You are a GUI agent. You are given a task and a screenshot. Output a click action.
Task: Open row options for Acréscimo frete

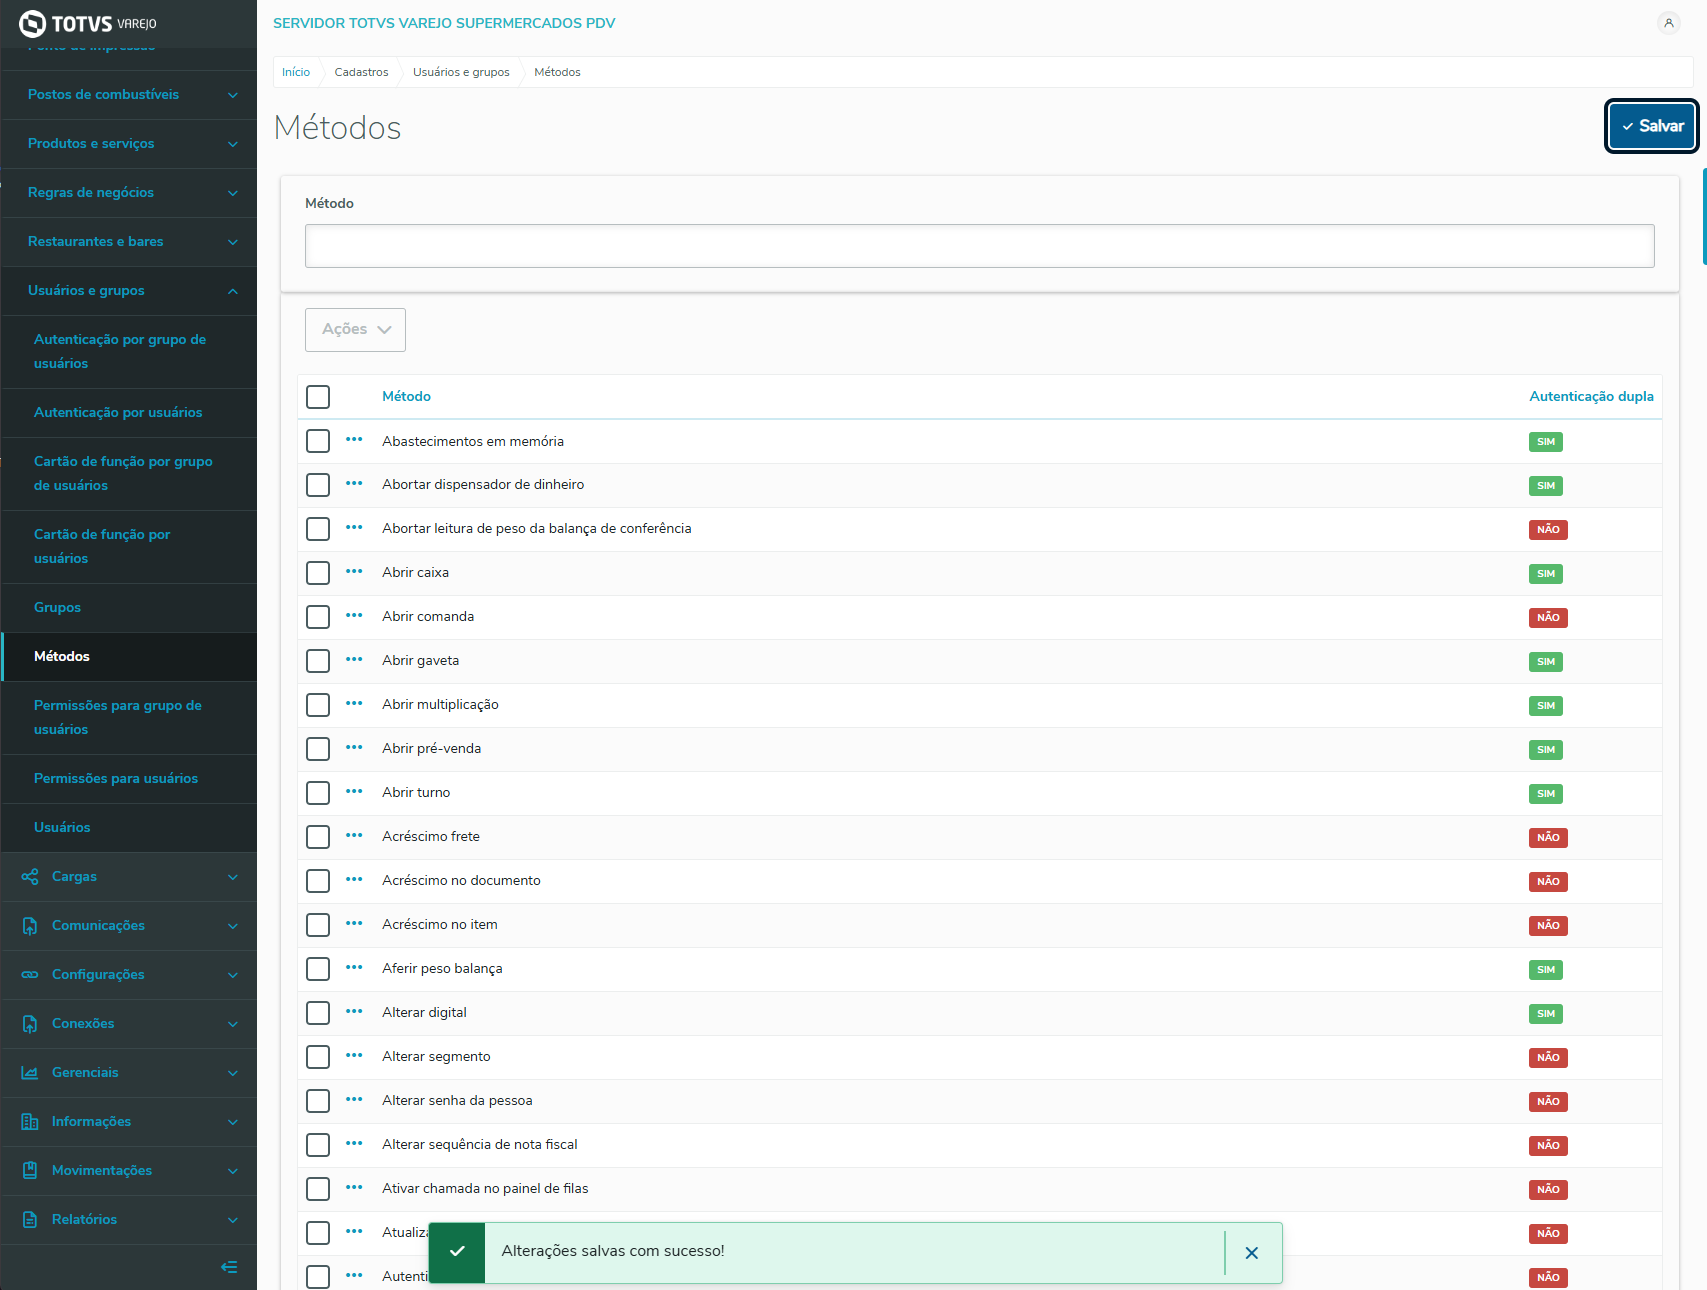pyautogui.click(x=354, y=836)
